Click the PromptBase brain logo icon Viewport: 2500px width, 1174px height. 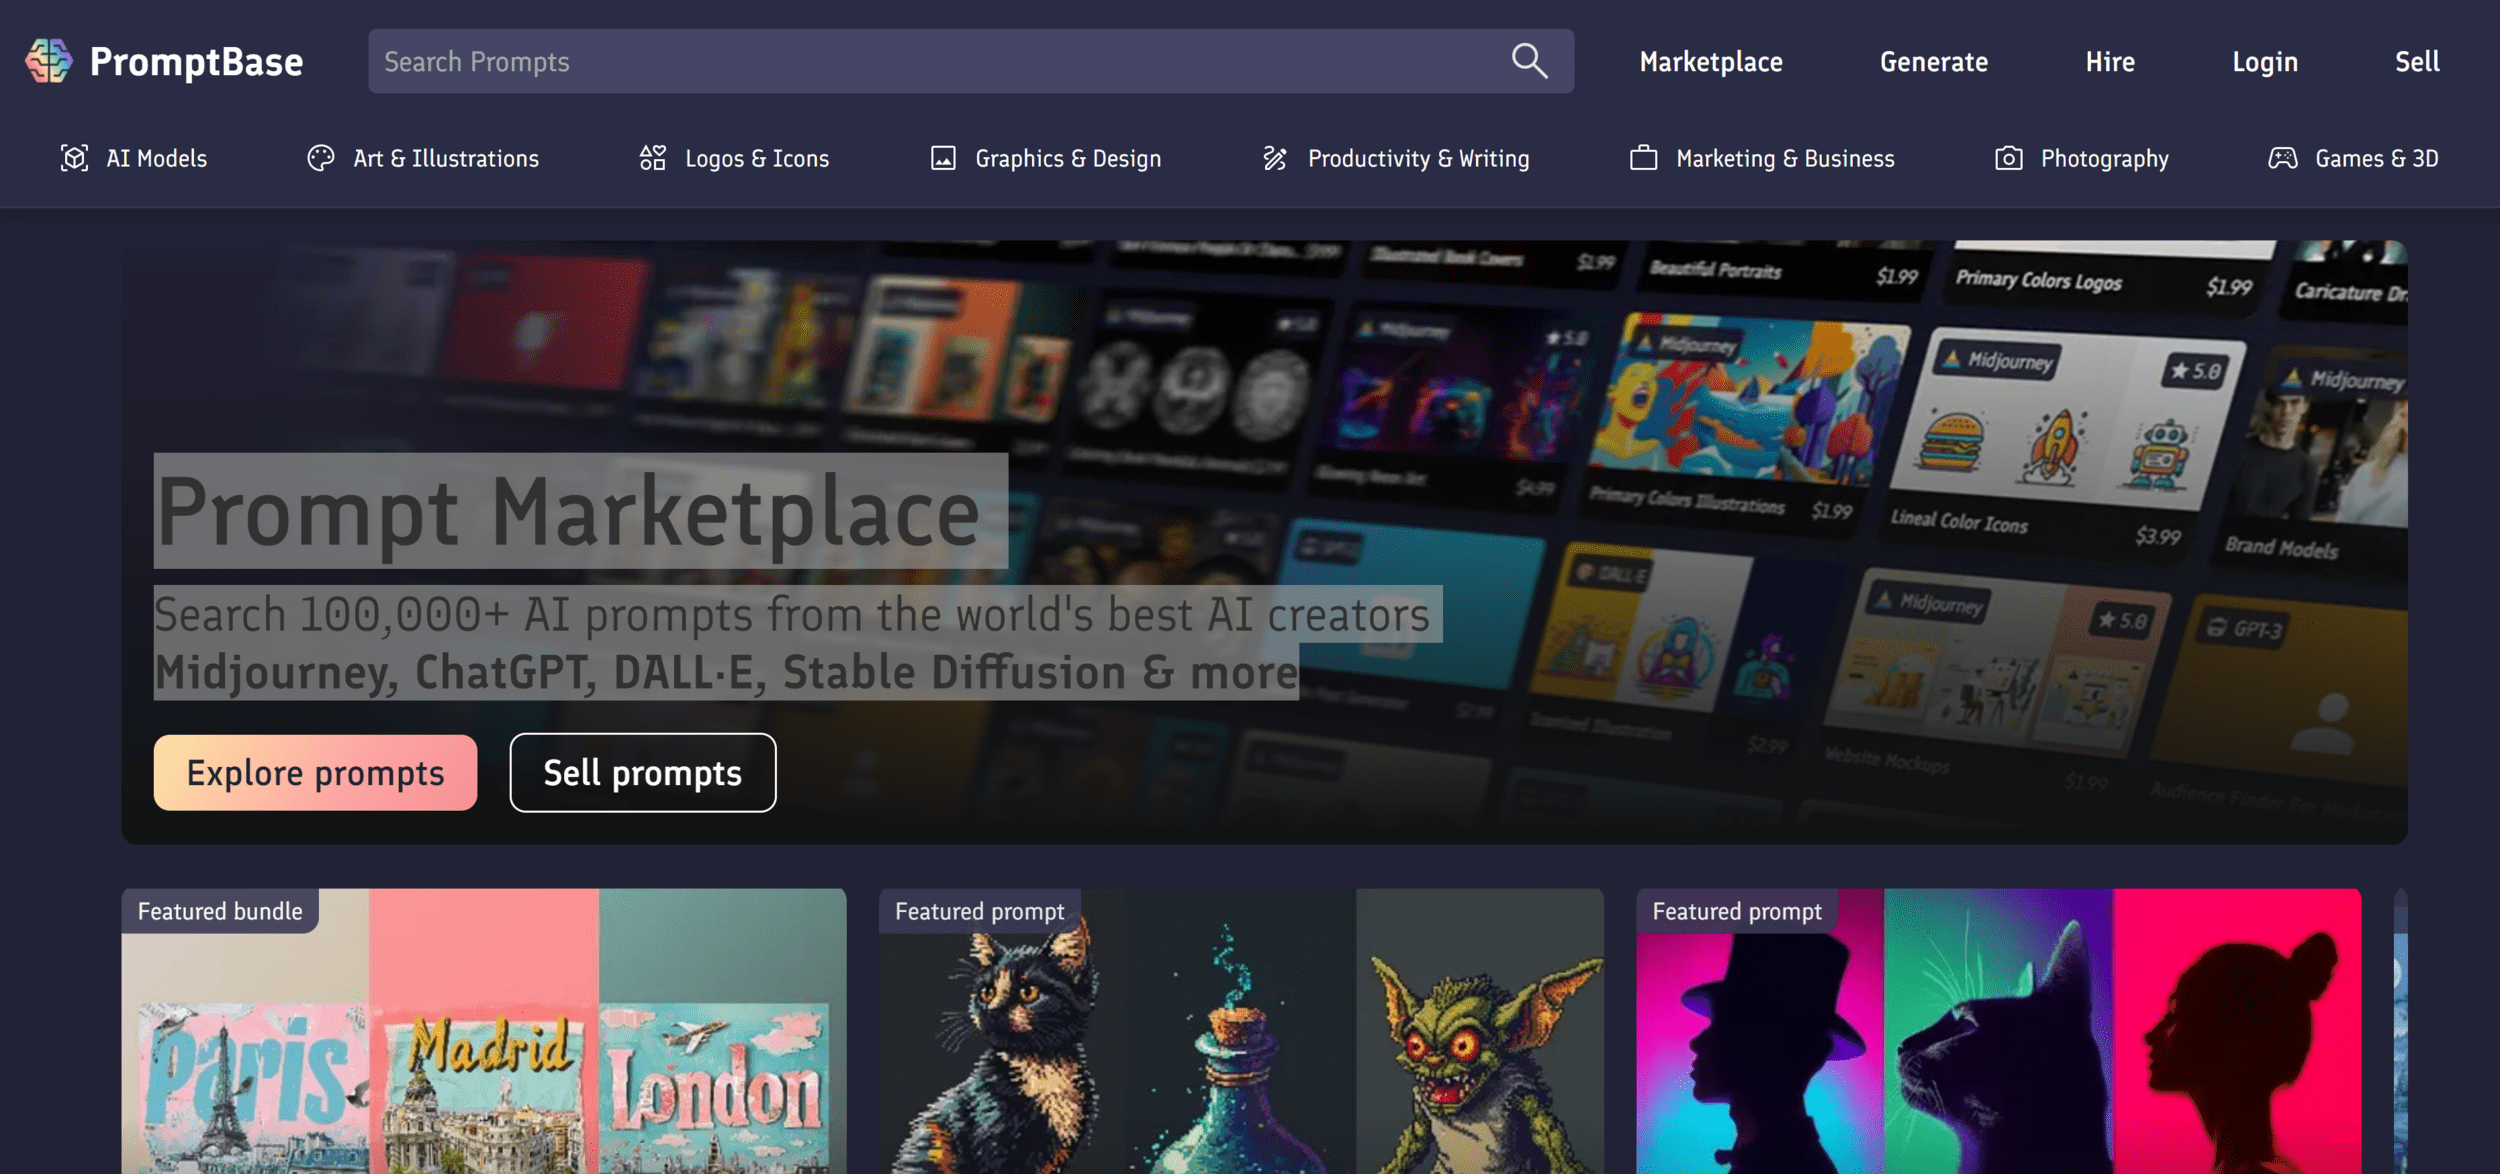pos(48,61)
